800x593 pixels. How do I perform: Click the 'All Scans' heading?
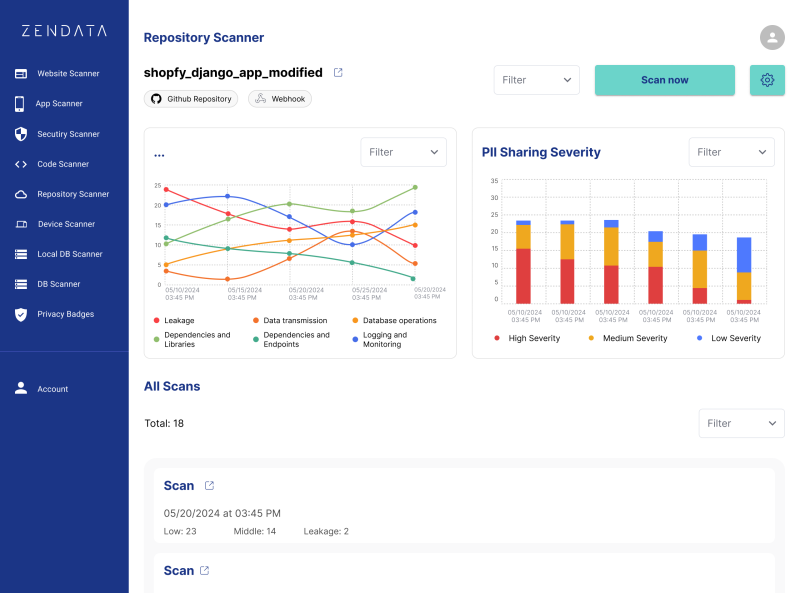tap(172, 386)
